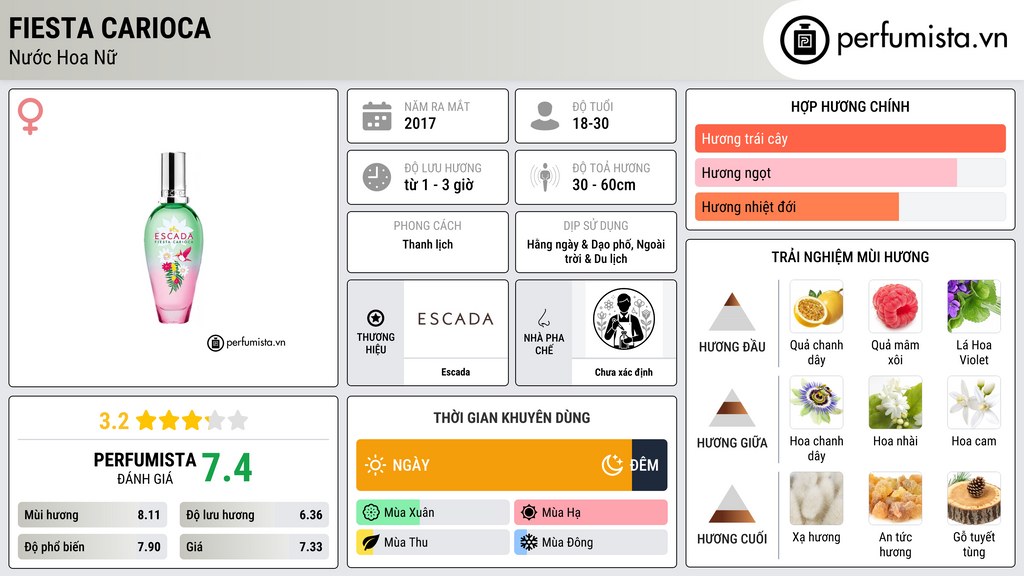Click the calendar icon for release year

[377, 116]
